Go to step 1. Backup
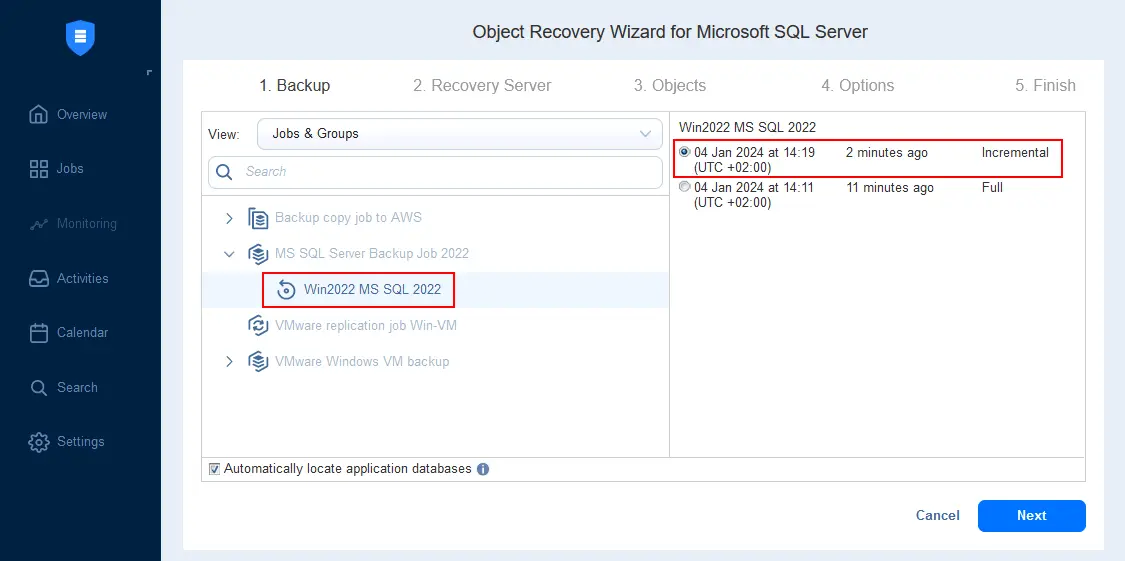1125x561 pixels. (x=294, y=85)
